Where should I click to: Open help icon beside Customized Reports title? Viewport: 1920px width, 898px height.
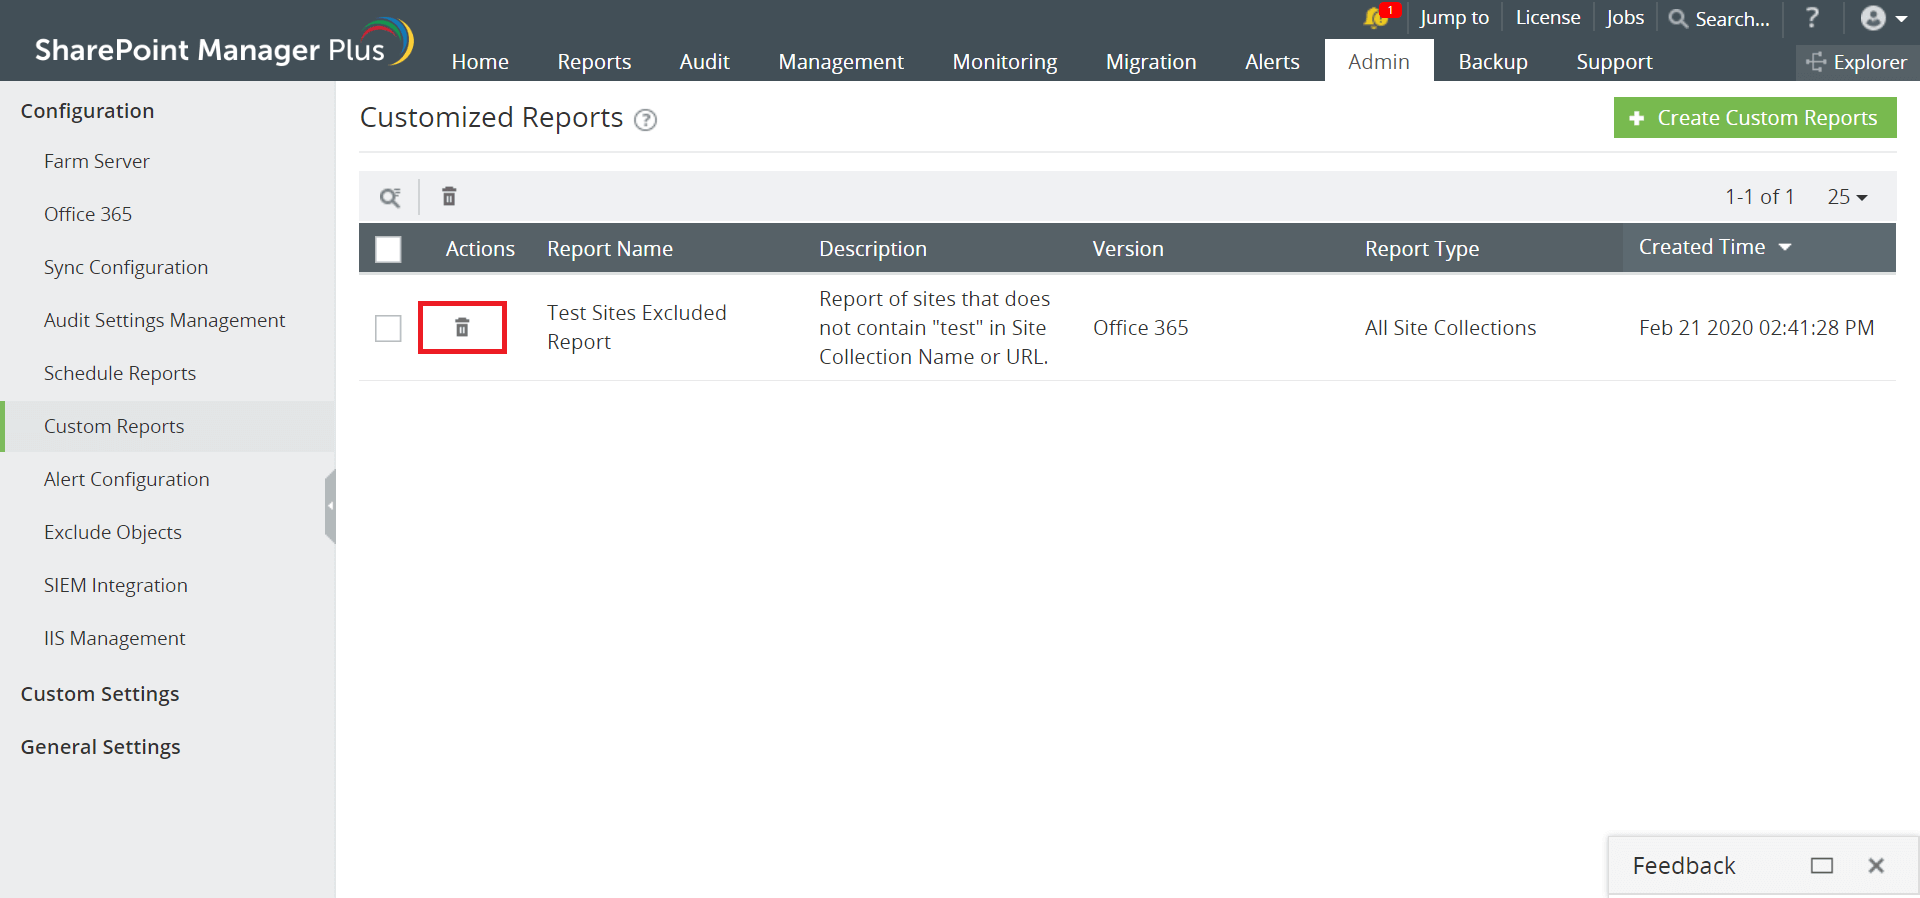[x=646, y=120]
